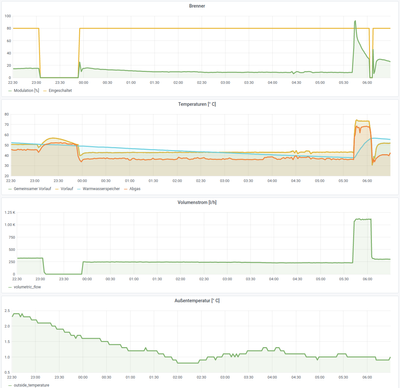Click the 100 y-axis label in Brenner panel
This screenshot has width=400, height=388.
point(7,16)
